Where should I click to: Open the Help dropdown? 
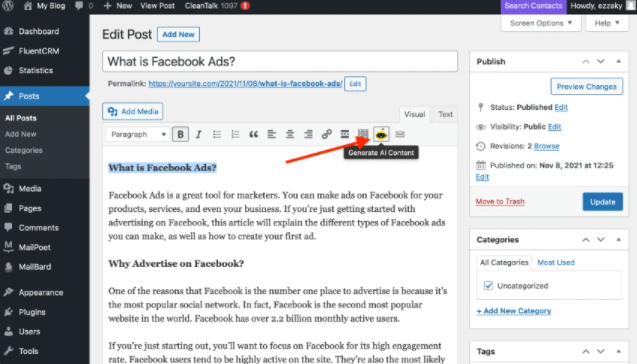tap(607, 23)
